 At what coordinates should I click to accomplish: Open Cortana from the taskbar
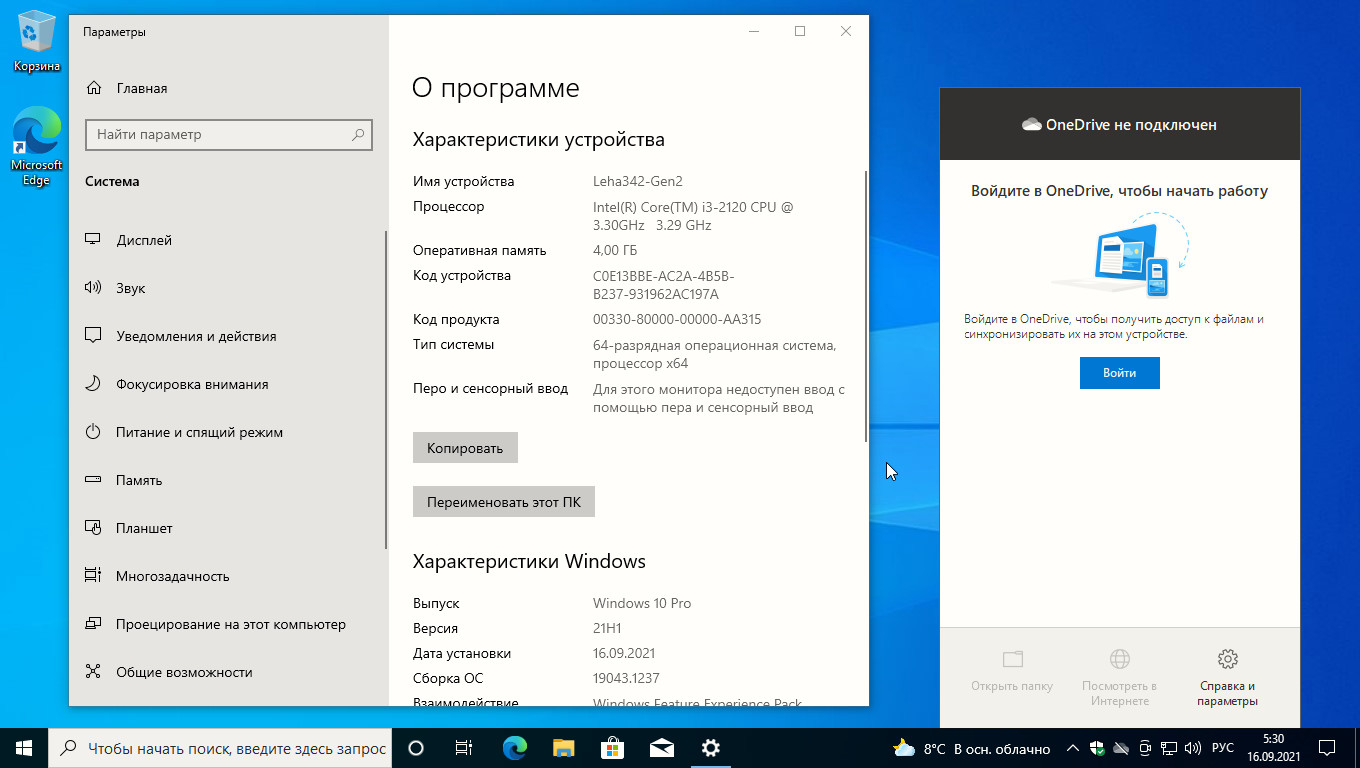[416, 748]
